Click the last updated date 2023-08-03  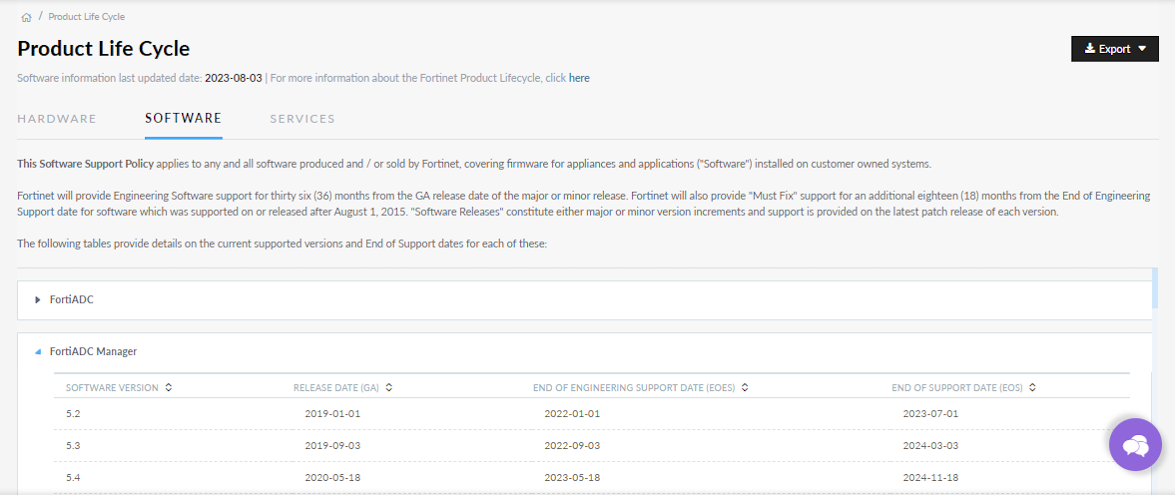point(234,78)
